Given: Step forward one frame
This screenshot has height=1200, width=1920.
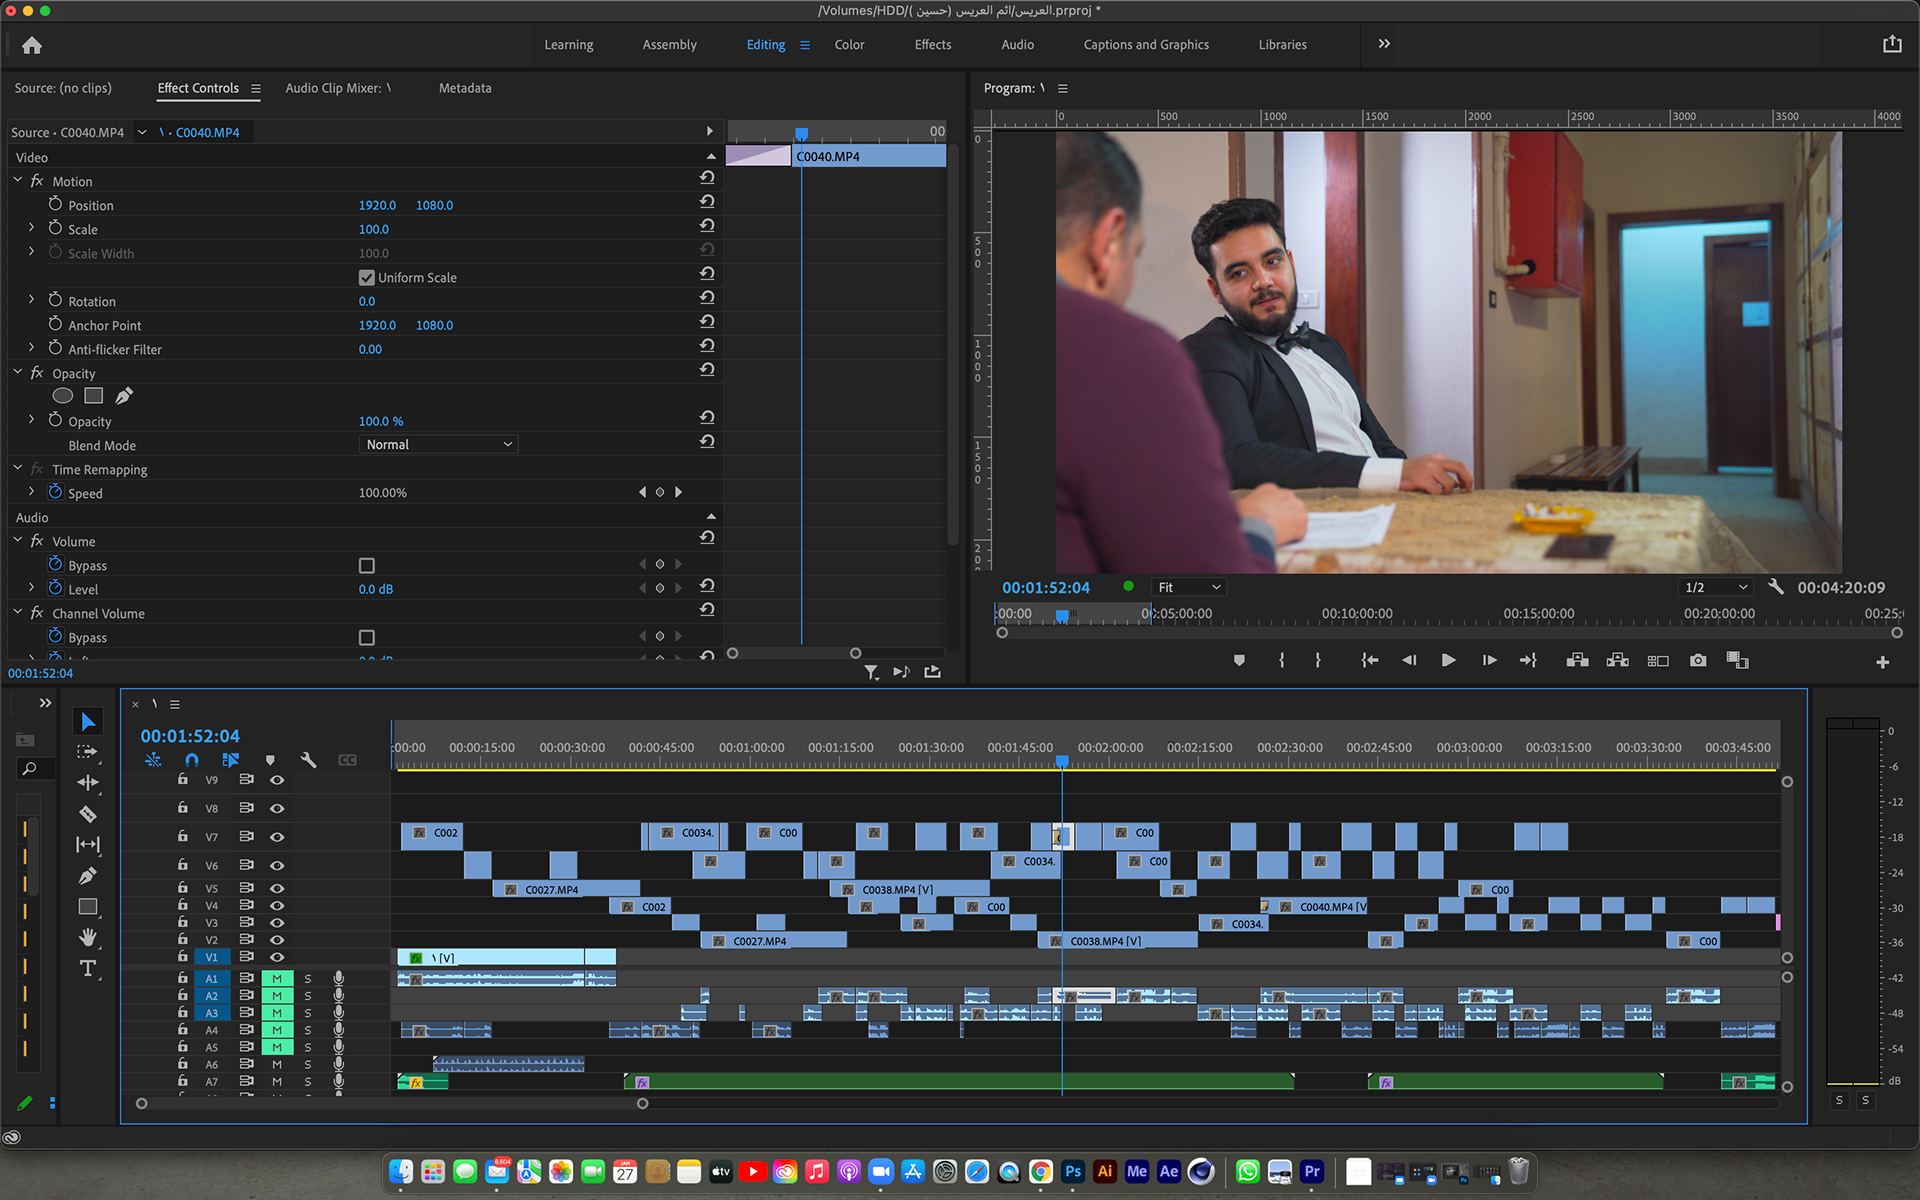Looking at the screenshot, I should (x=1489, y=661).
